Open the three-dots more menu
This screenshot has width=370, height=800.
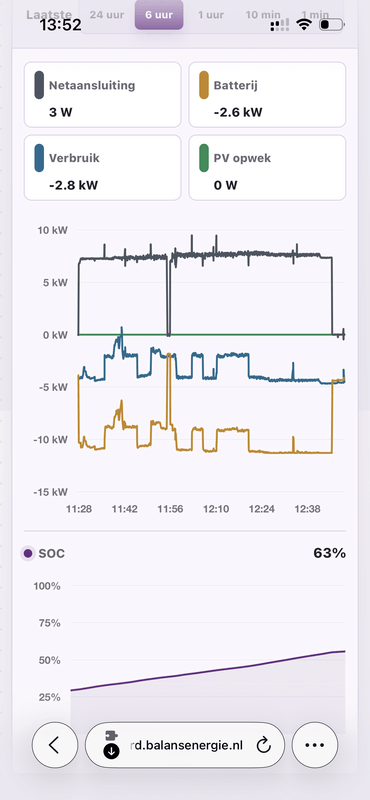[x=314, y=745]
